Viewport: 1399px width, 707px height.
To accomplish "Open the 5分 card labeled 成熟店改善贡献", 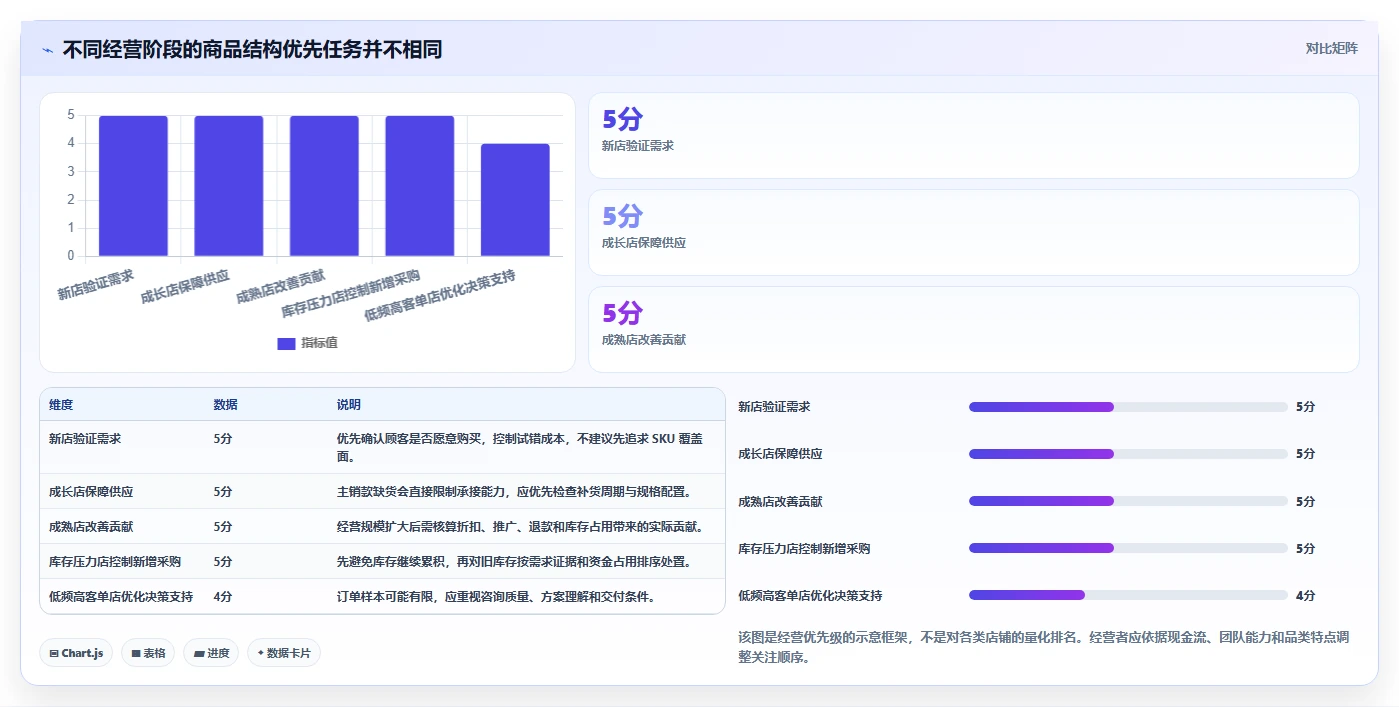I will click(973, 330).
